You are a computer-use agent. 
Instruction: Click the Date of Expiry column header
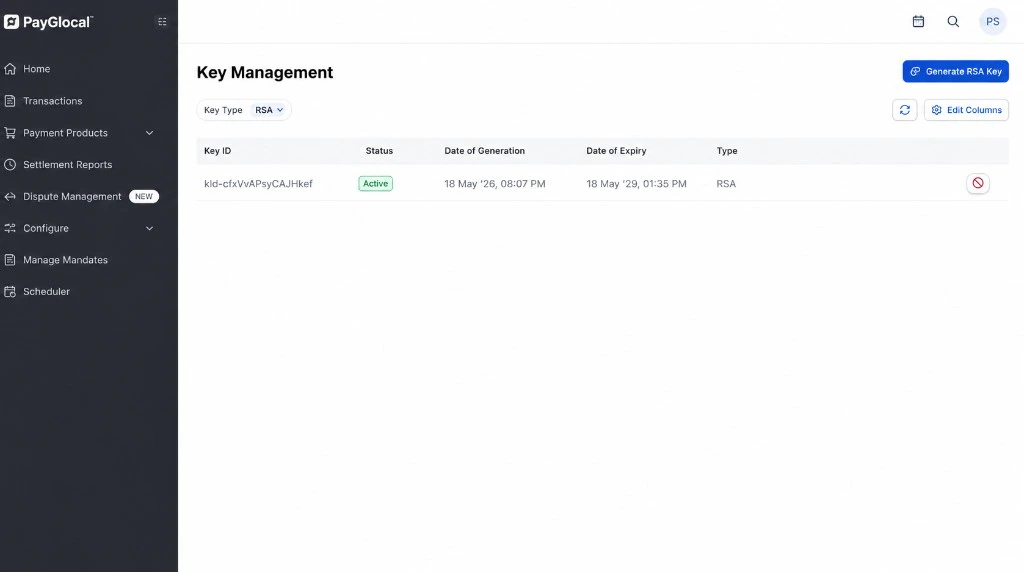coord(616,151)
